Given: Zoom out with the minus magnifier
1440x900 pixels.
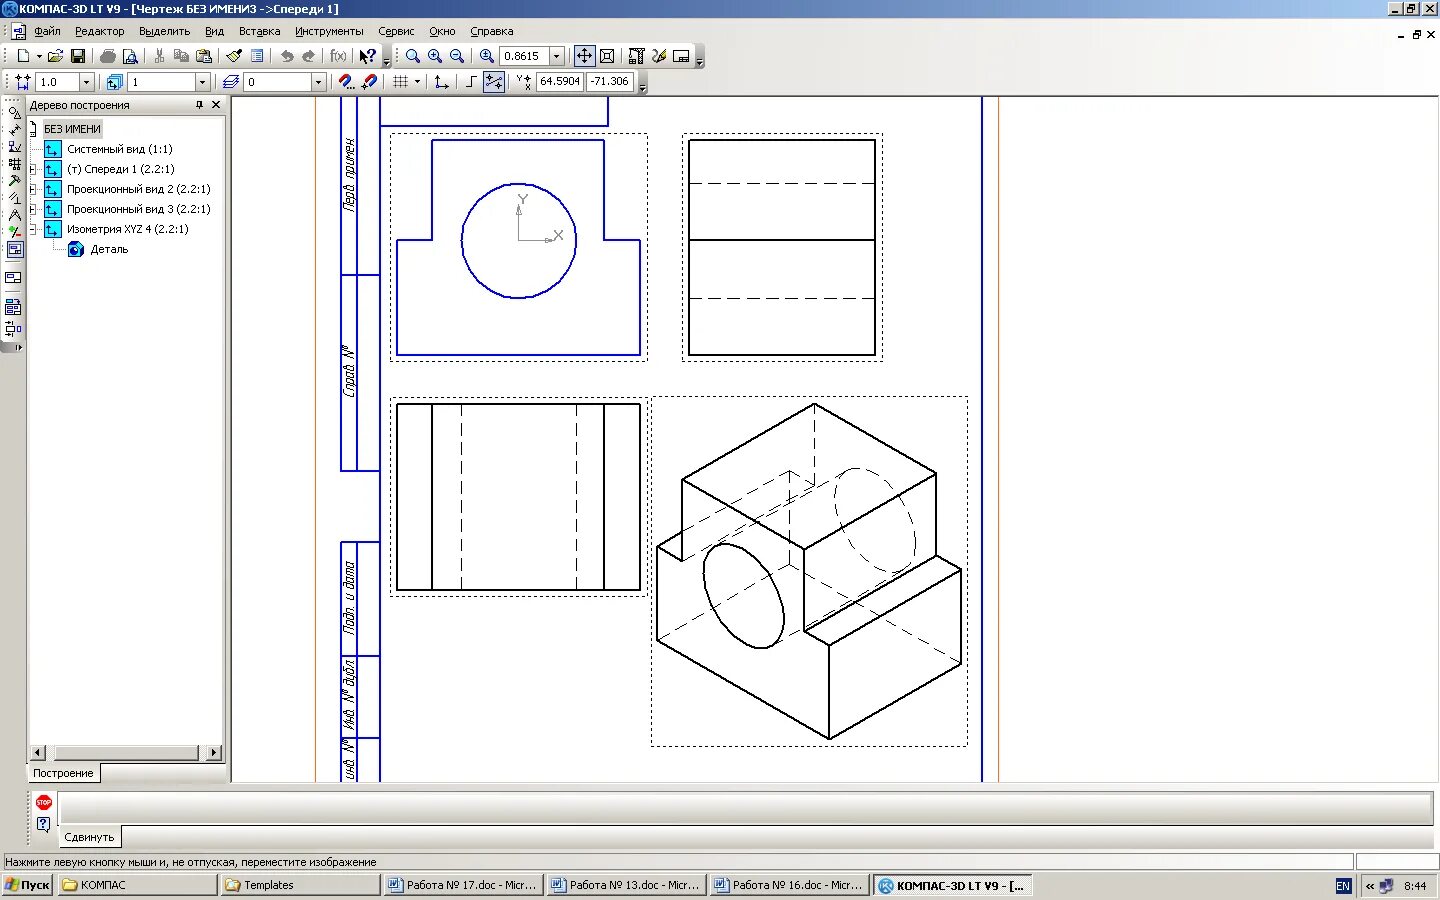Looking at the screenshot, I should [x=457, y=56].
